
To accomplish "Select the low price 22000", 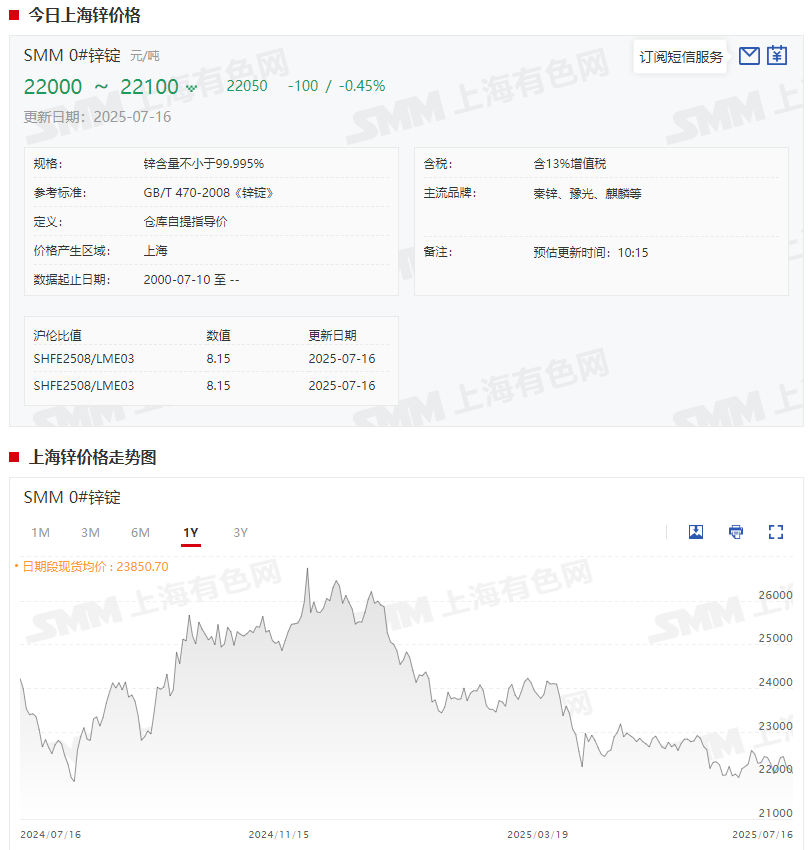I will click(x=53, y=87).
